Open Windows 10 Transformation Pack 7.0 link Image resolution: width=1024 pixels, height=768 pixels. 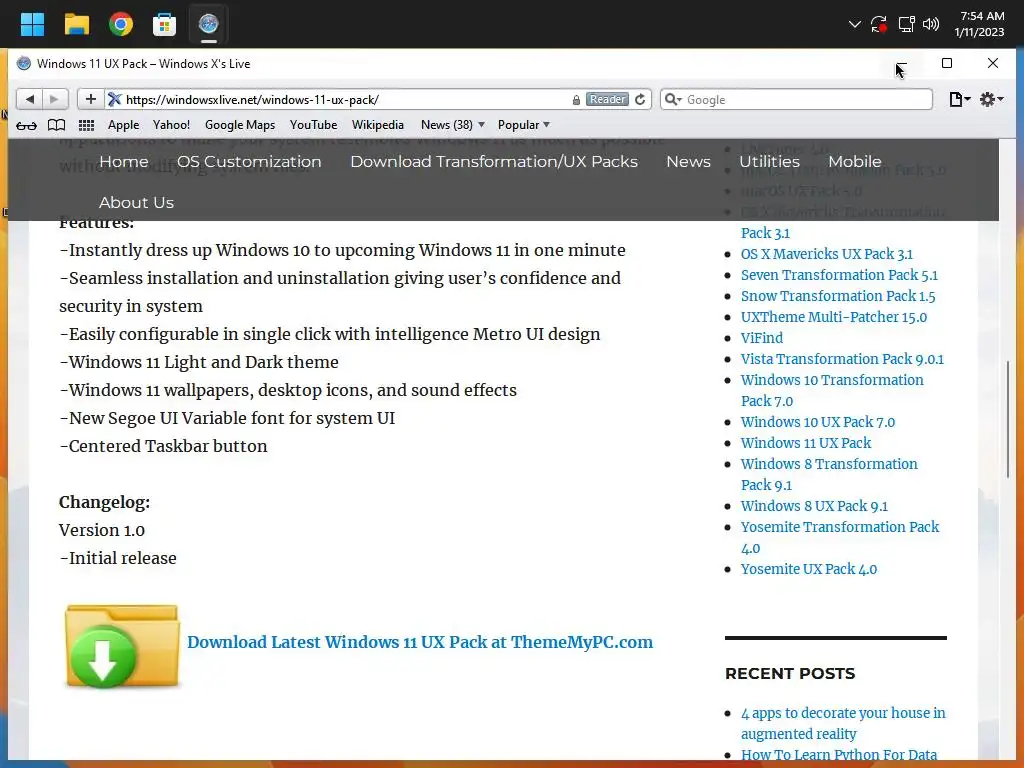click(x=832, y=391)
